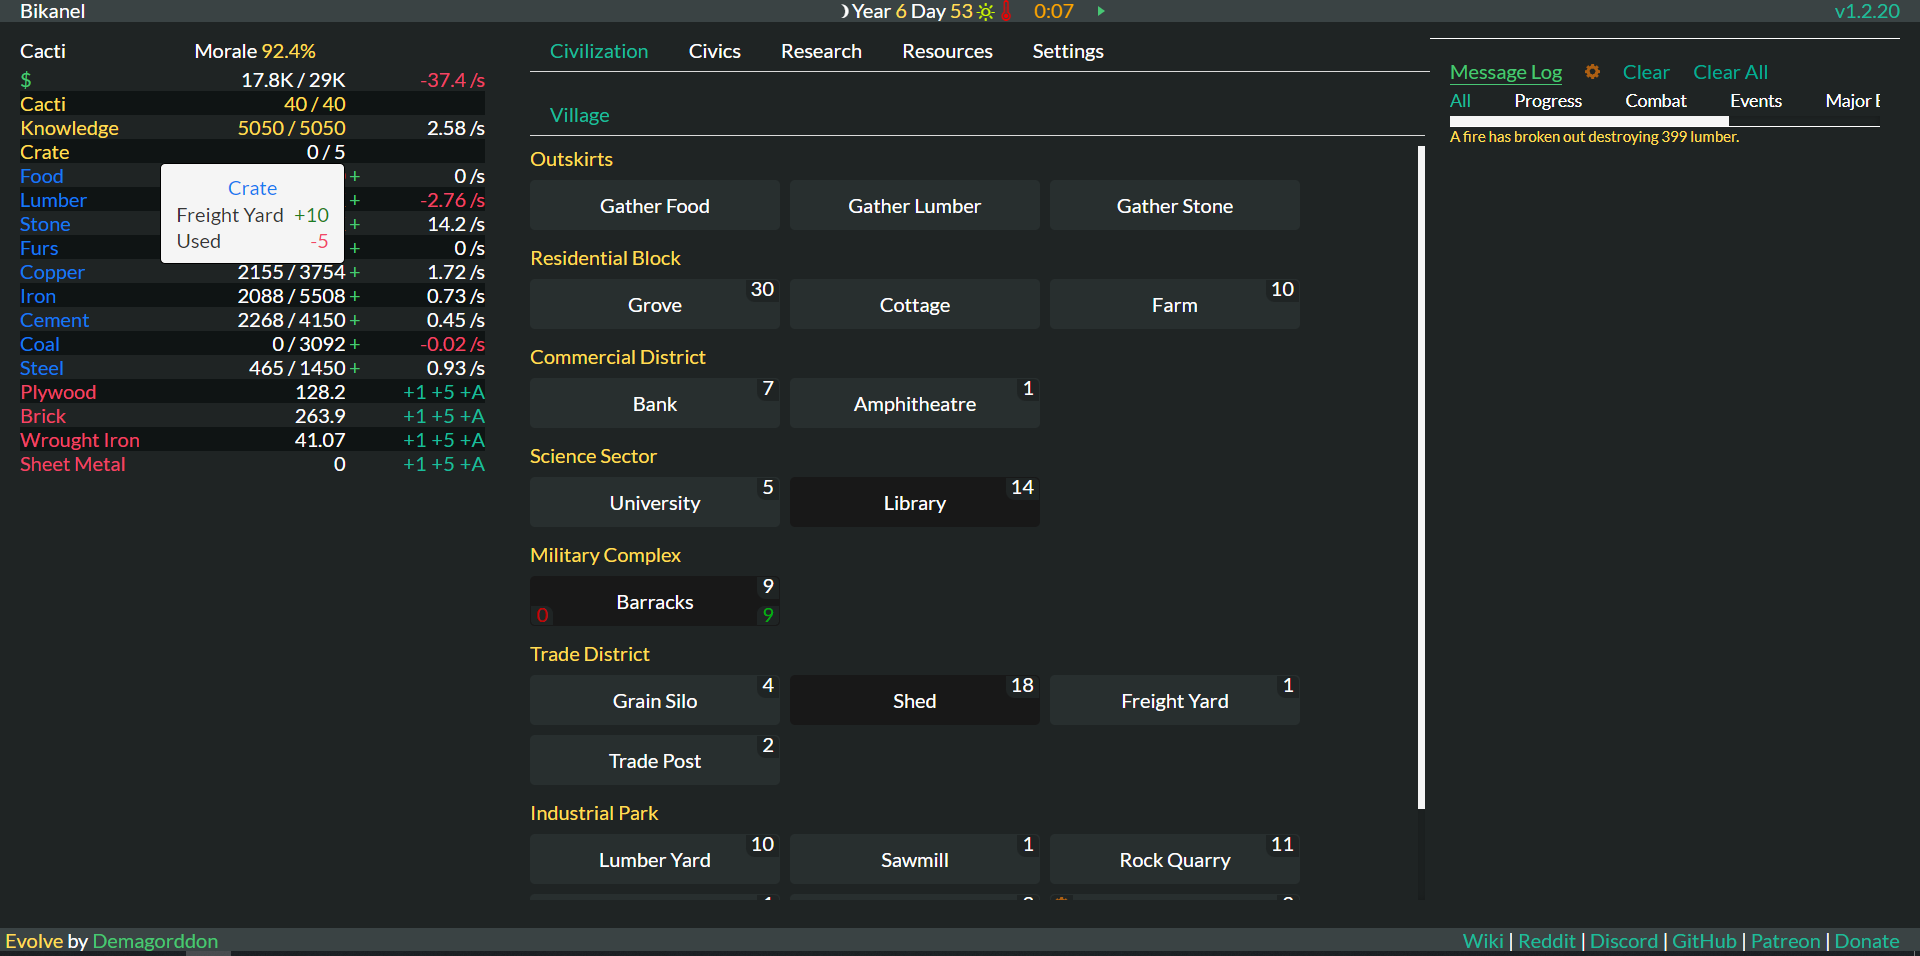Screen dimensions: 1920x956
Task: Click the message filter horizontal scrollbar
Action: (1589, 121)
